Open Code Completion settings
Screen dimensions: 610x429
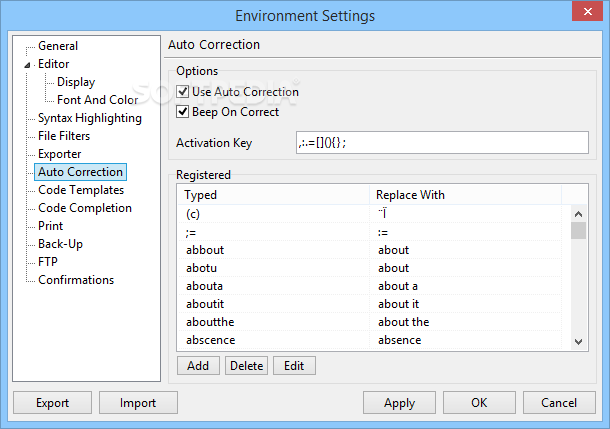coord(85,208)
